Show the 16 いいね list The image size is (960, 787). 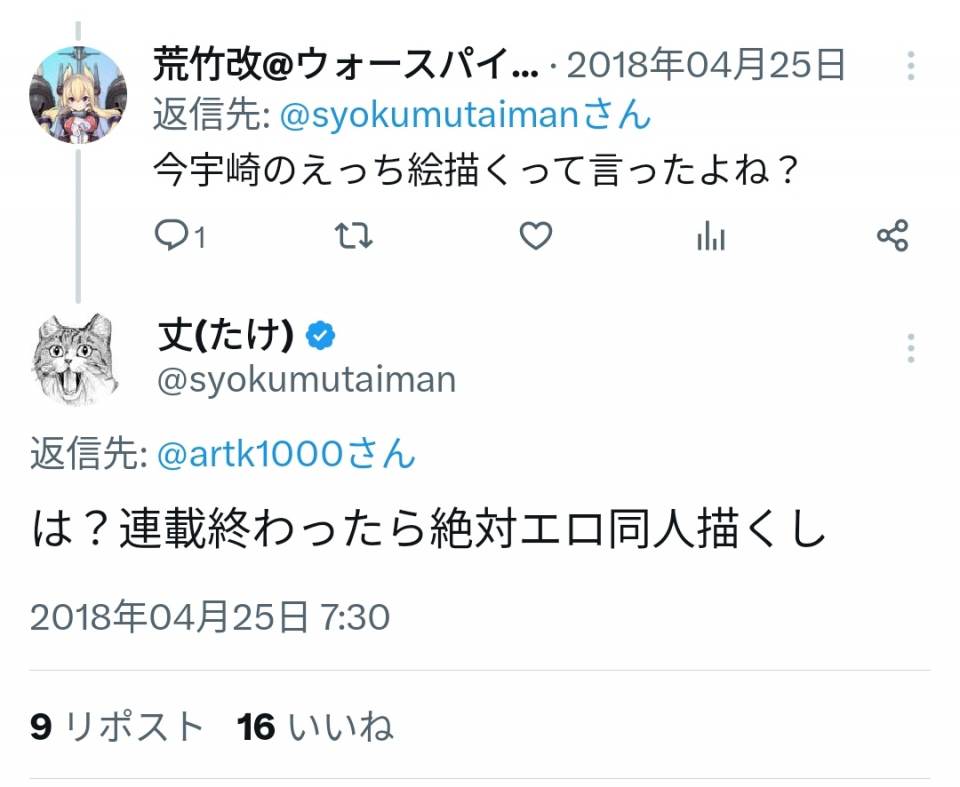(x=315, y=727)
